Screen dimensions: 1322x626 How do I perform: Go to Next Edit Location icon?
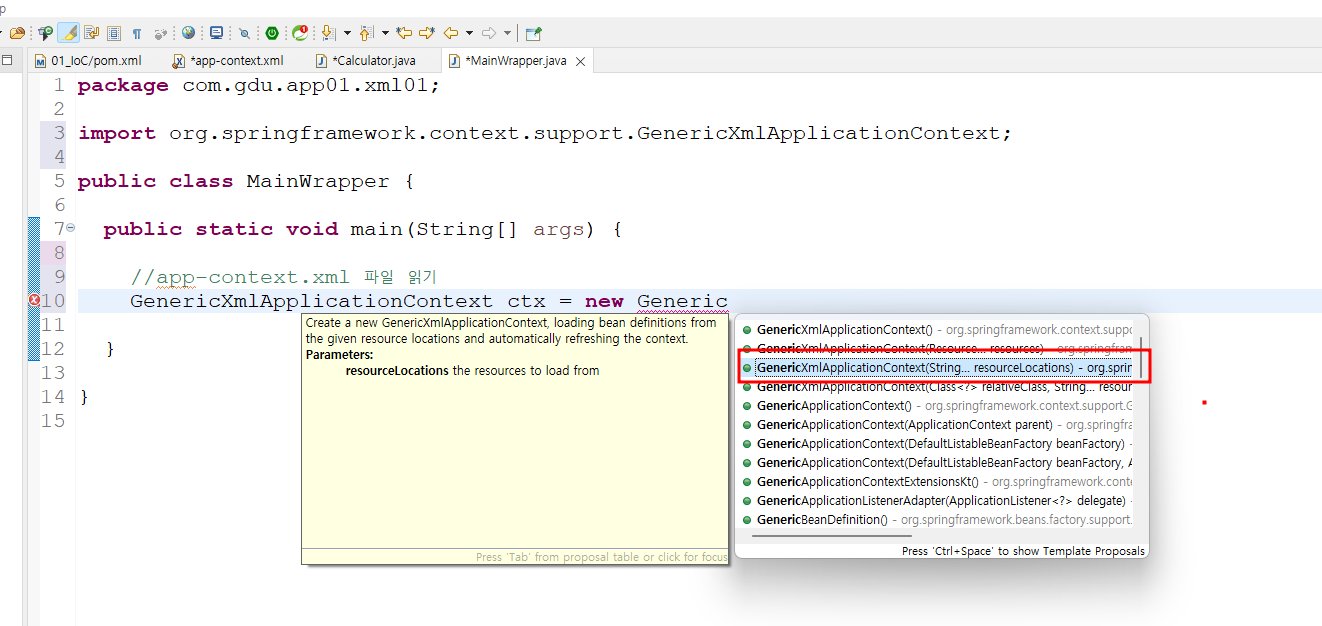click(x=427, y=33)
